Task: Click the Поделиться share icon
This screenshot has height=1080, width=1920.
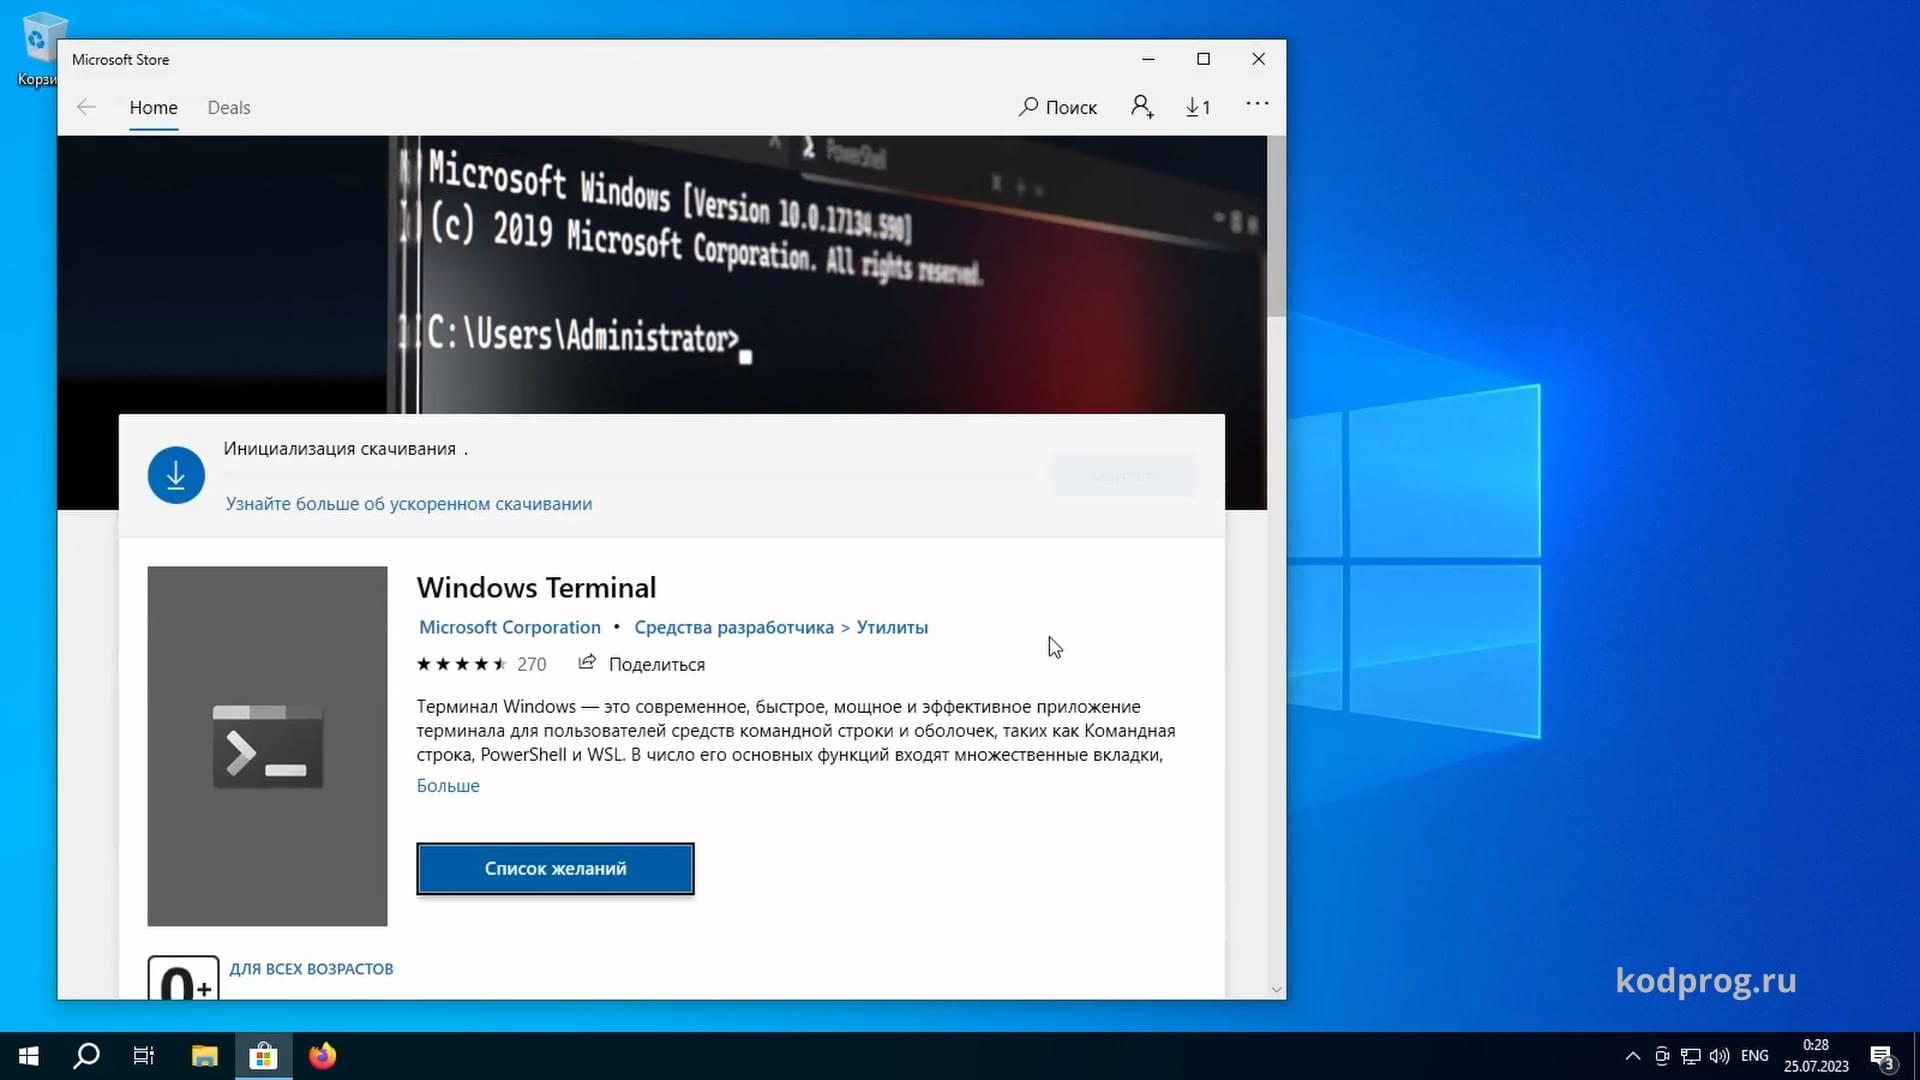Action: 587,662
